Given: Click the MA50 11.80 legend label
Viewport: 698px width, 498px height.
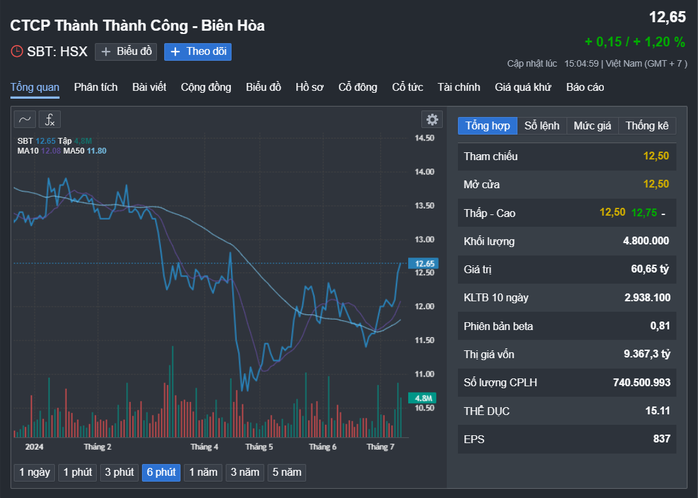Looking at the screenshot, I should click(85, 151).
